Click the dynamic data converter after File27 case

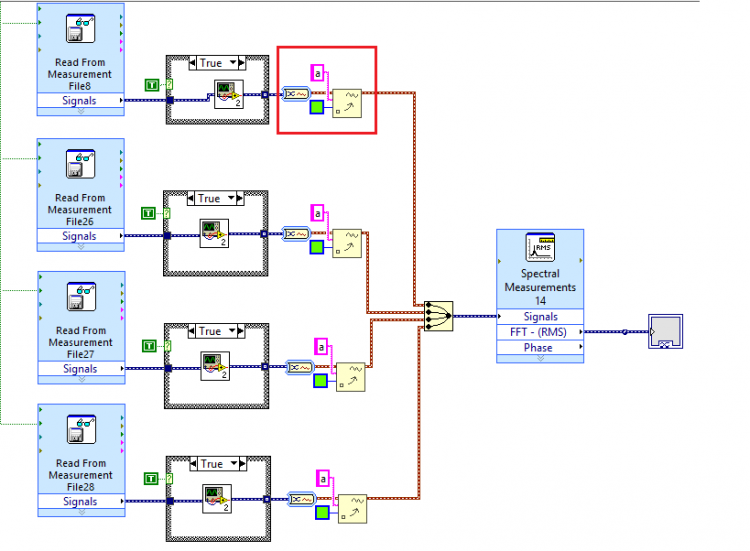(x=300, y=367)
